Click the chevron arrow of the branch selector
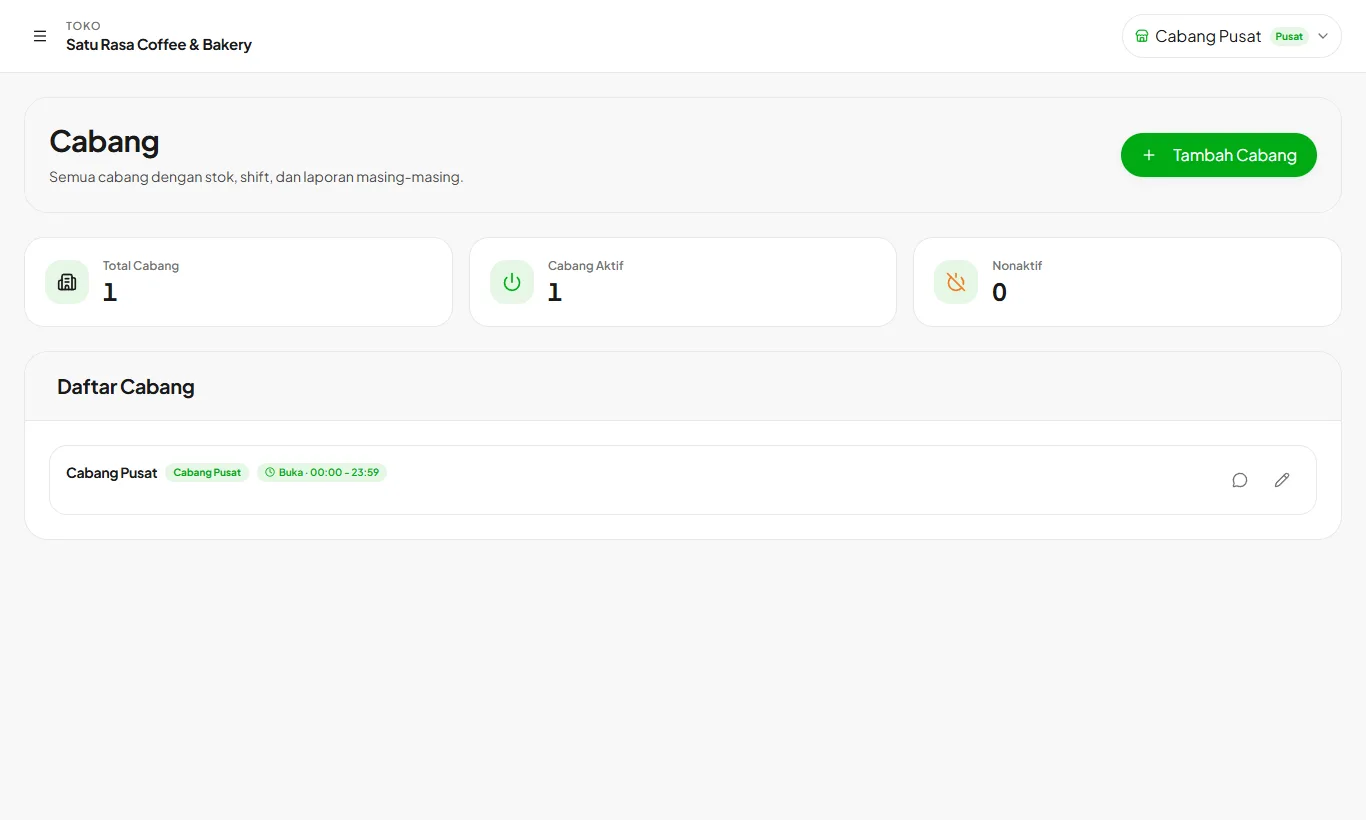Screen dimensions: 1366x820 pyautogui.click(x=1323, y=36)
